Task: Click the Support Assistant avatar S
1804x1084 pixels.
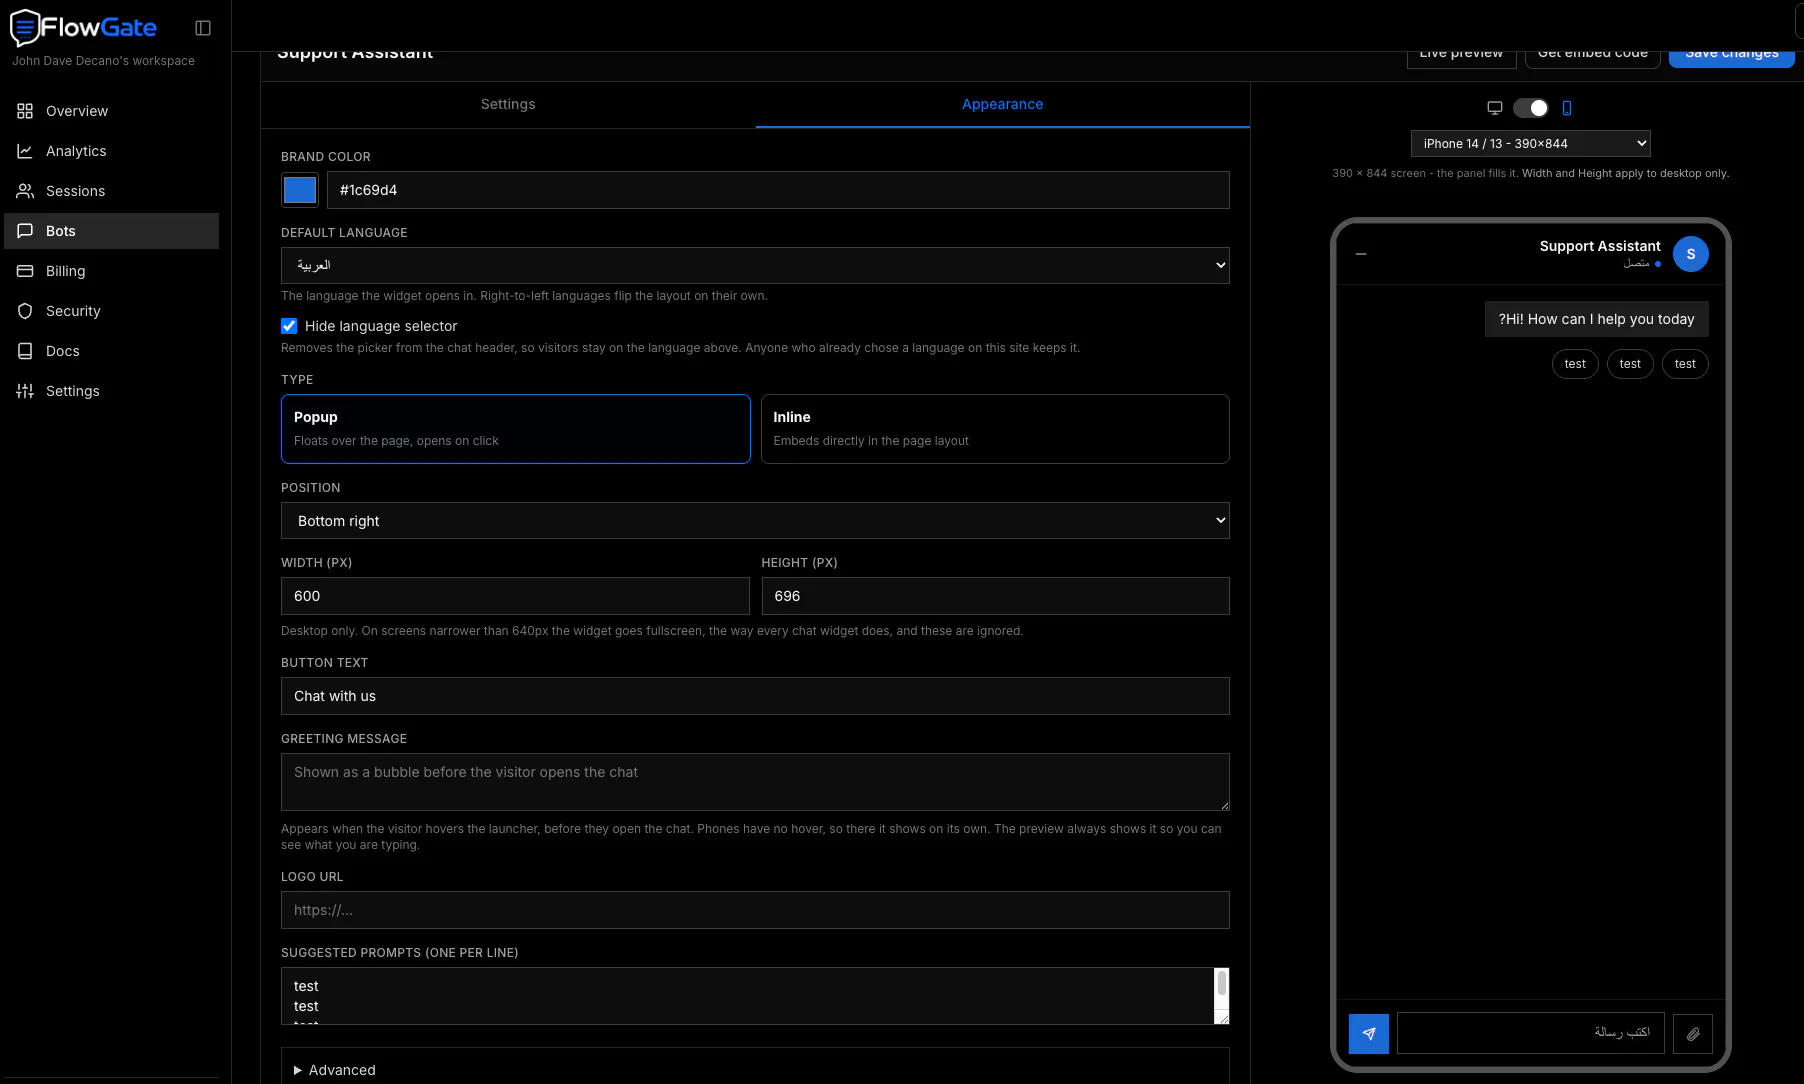Action: click(x=1691, y=254)
